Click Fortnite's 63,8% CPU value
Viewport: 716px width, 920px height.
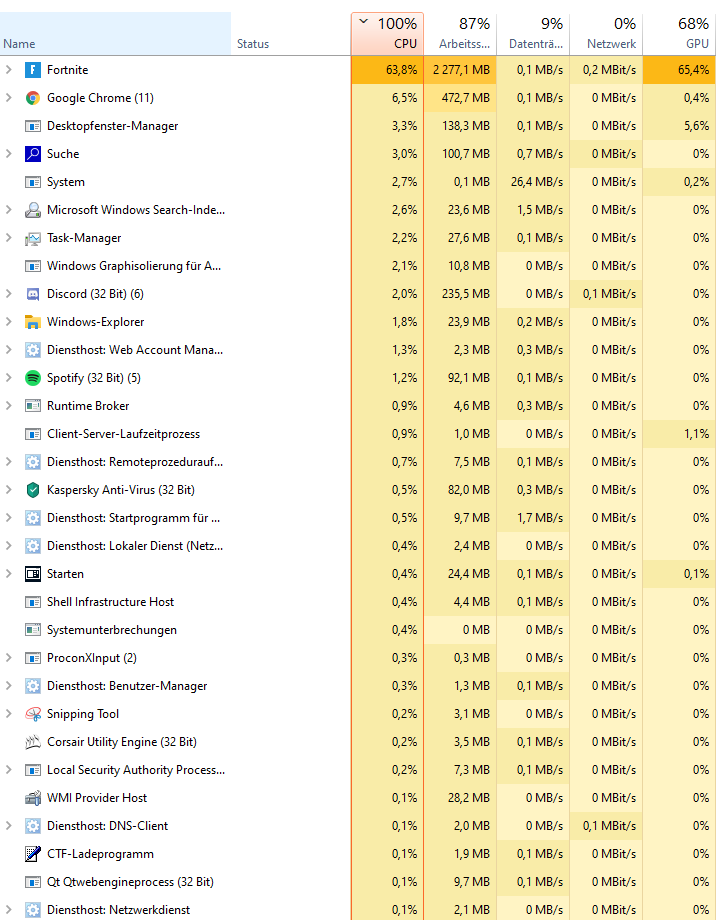tap(401, 70)
